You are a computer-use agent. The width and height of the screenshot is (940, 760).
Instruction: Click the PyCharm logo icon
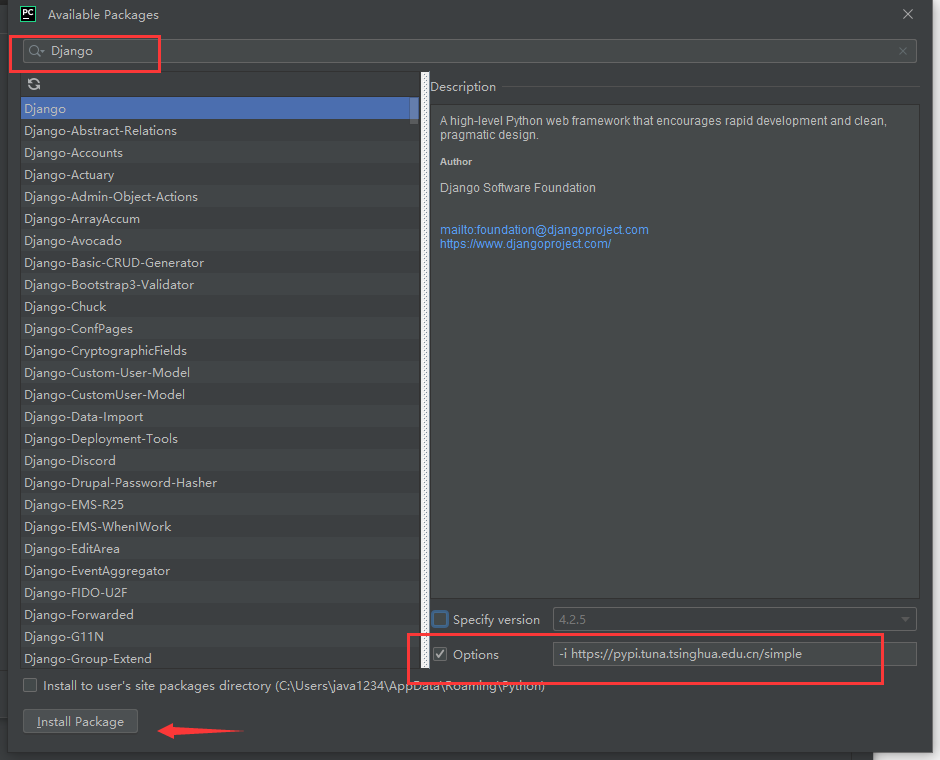click(x=28, y=14)
